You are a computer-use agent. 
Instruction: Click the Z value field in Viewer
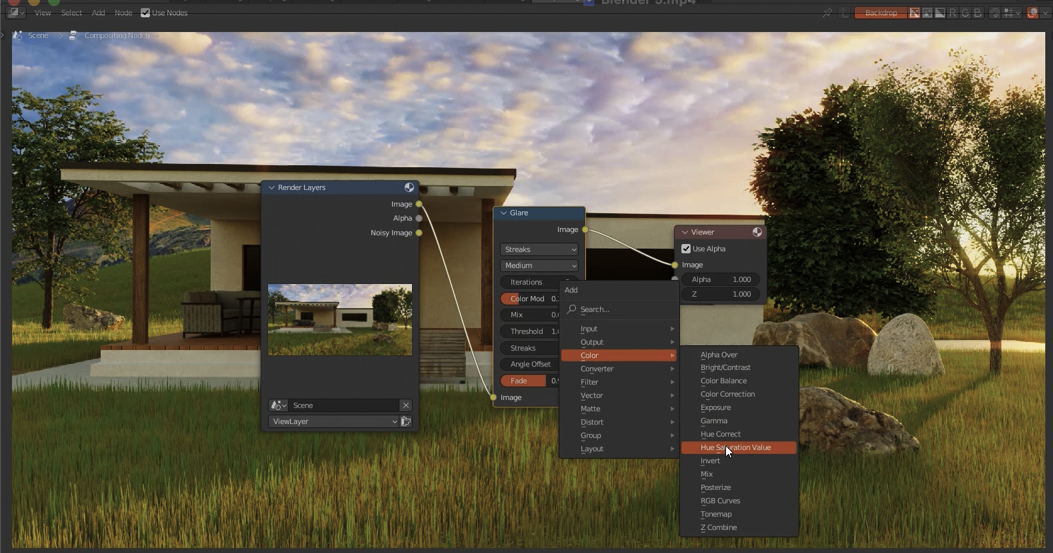pos(721,294)
